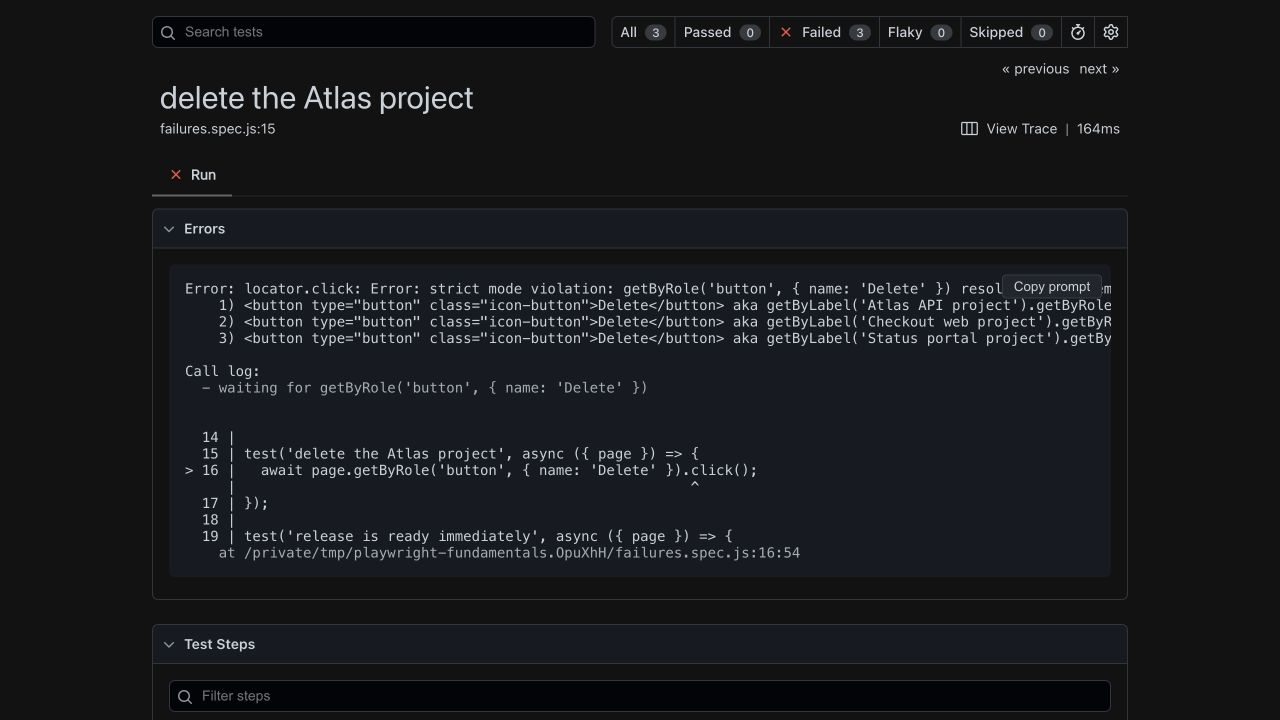Collapse the Test Steps section chevron
The width and height of the screenshot is (1280, 720).
pyautogui.click(x=169, y=645)
